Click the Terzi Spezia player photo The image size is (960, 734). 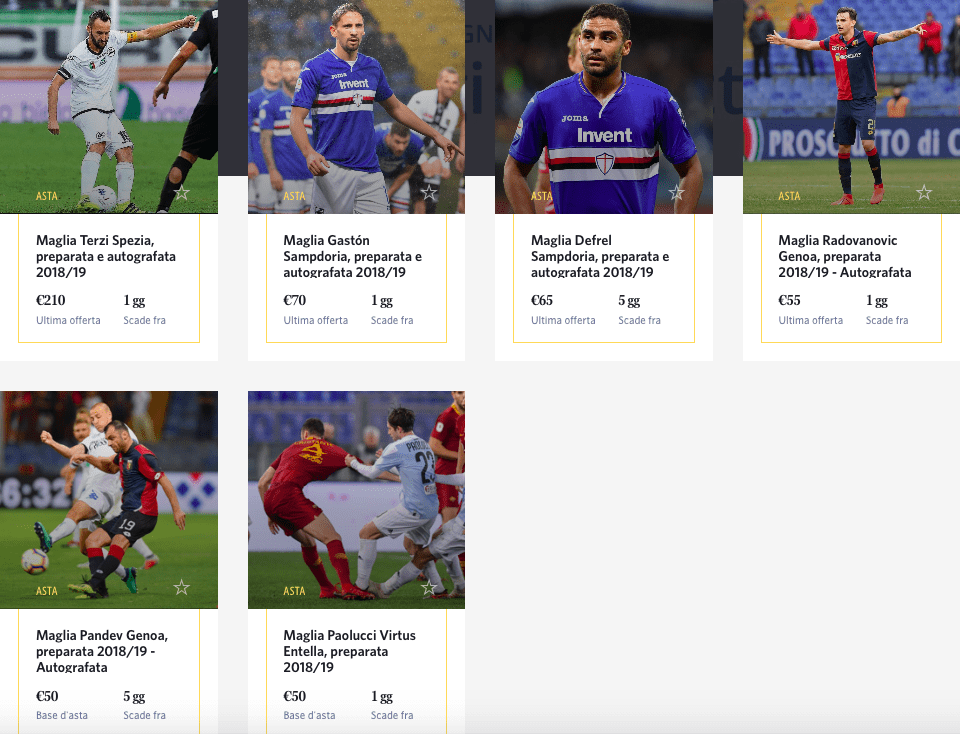coord(109,107)
